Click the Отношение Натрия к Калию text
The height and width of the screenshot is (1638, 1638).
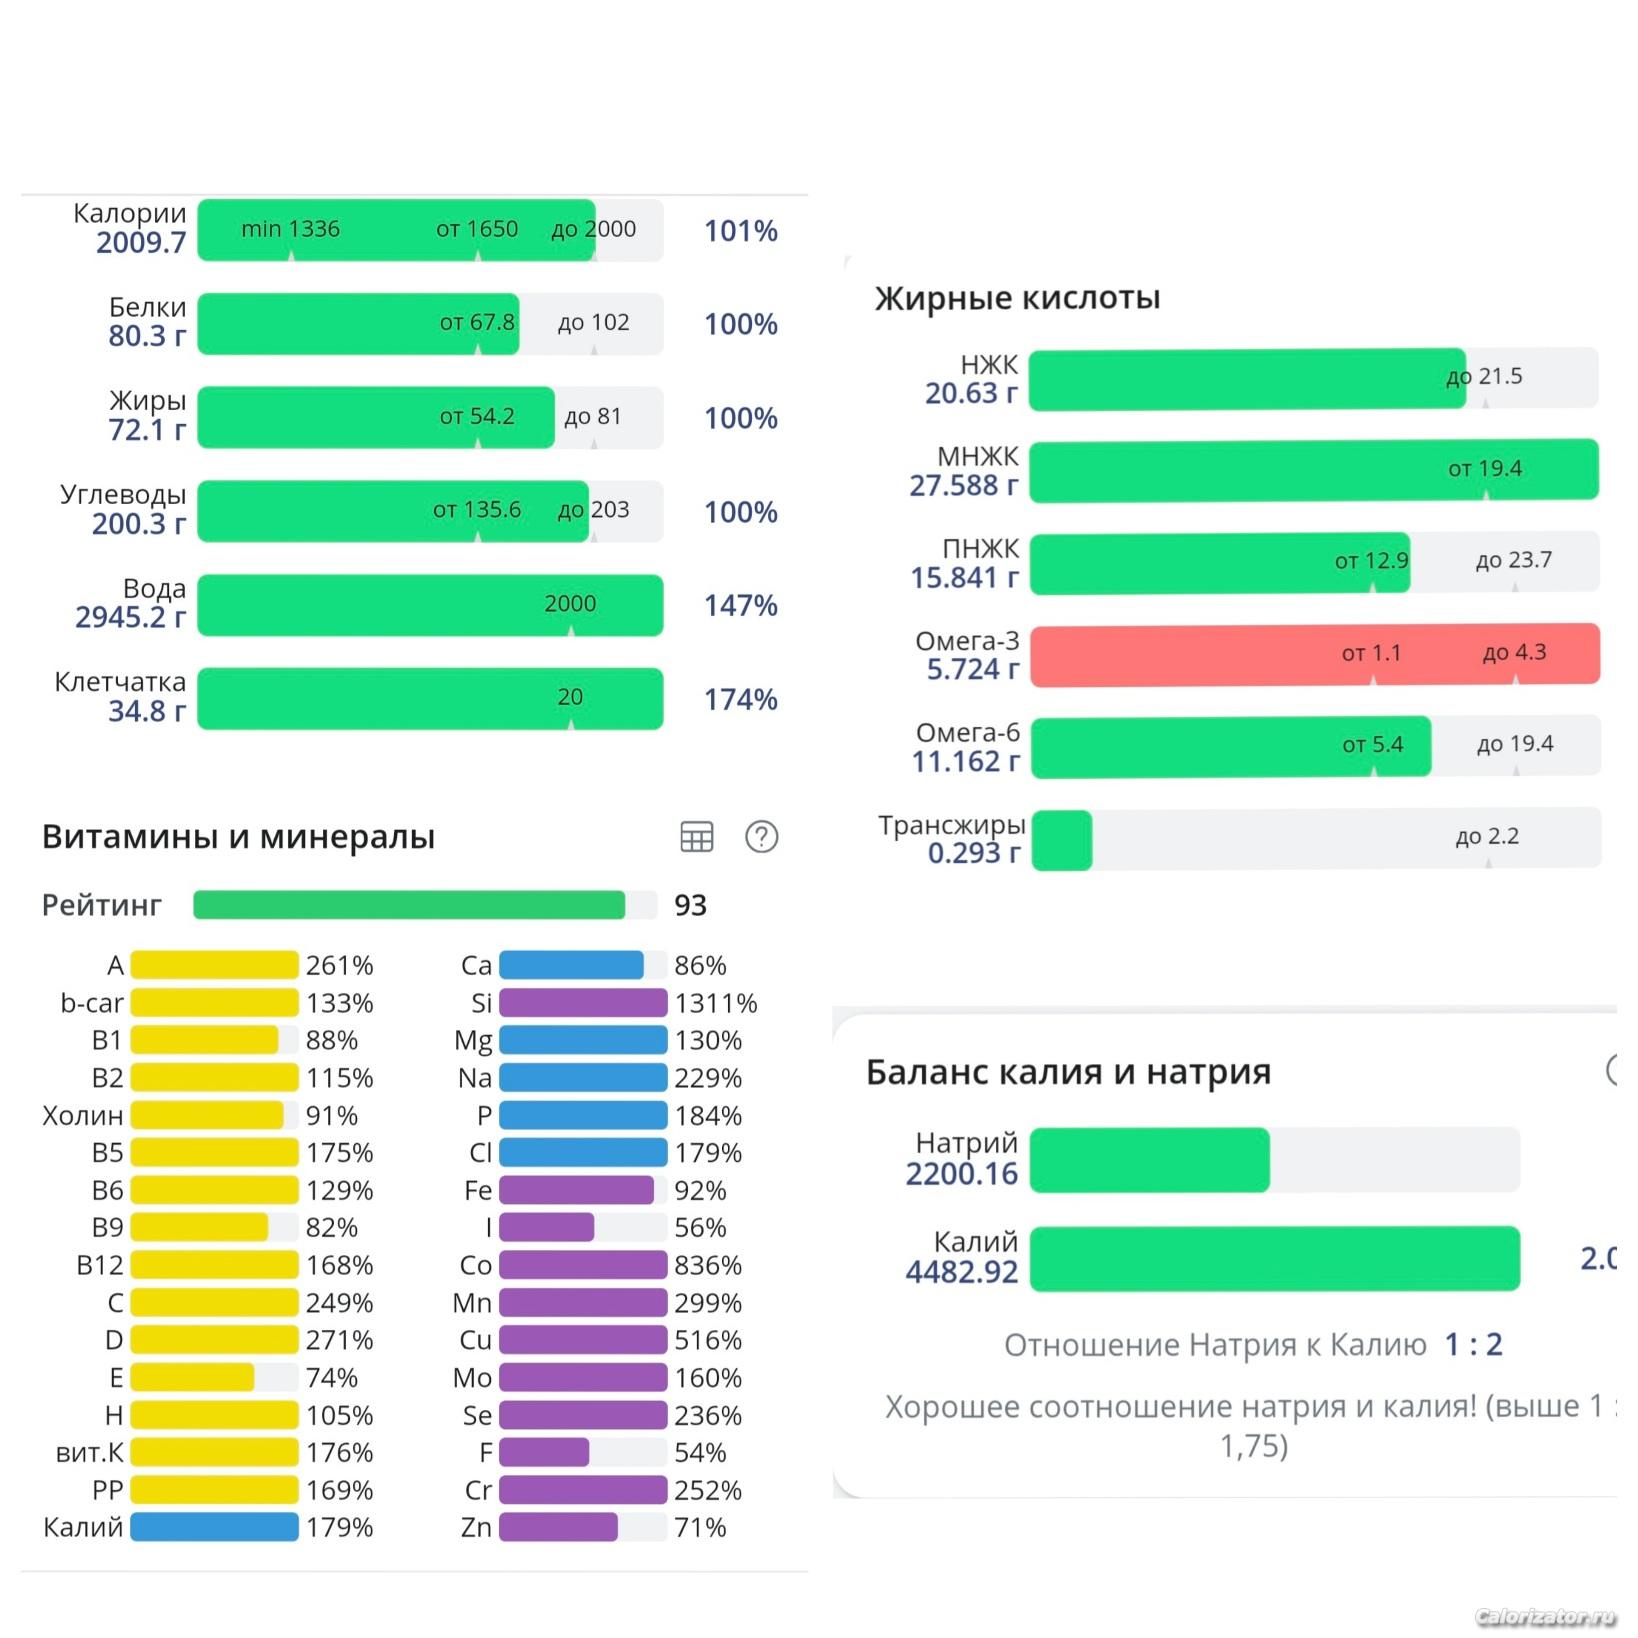[1215, 1346]
